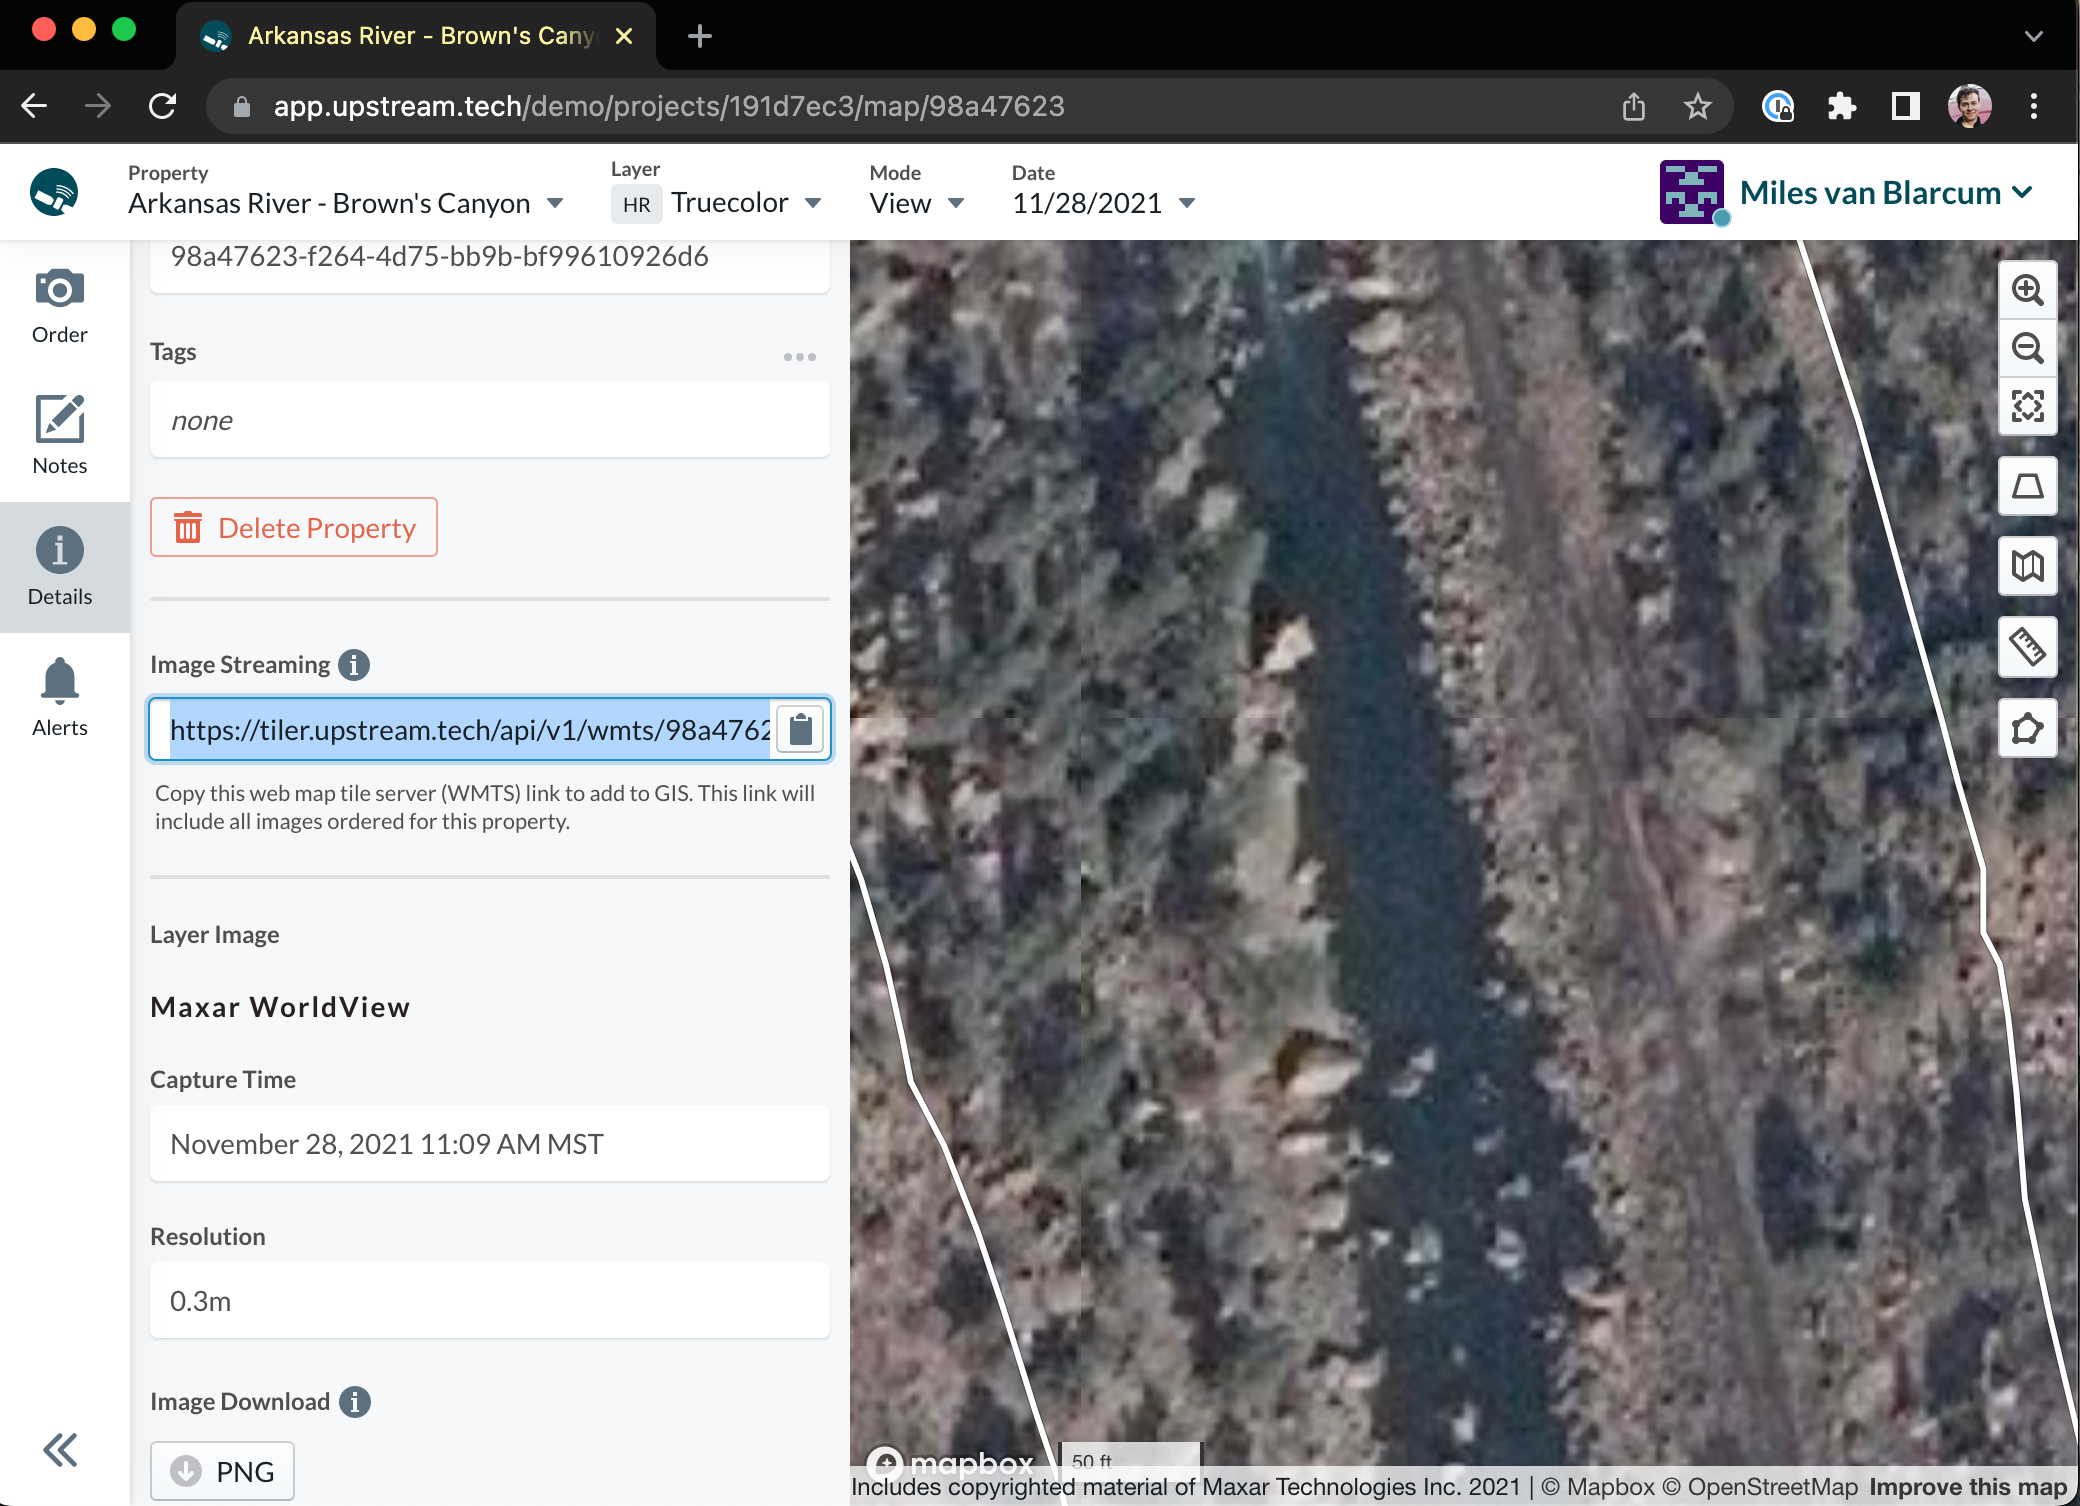Open the Order camera panel
Viewport: 2080px width, 1506px height.
pyautogui.click(x=60, y=307)
